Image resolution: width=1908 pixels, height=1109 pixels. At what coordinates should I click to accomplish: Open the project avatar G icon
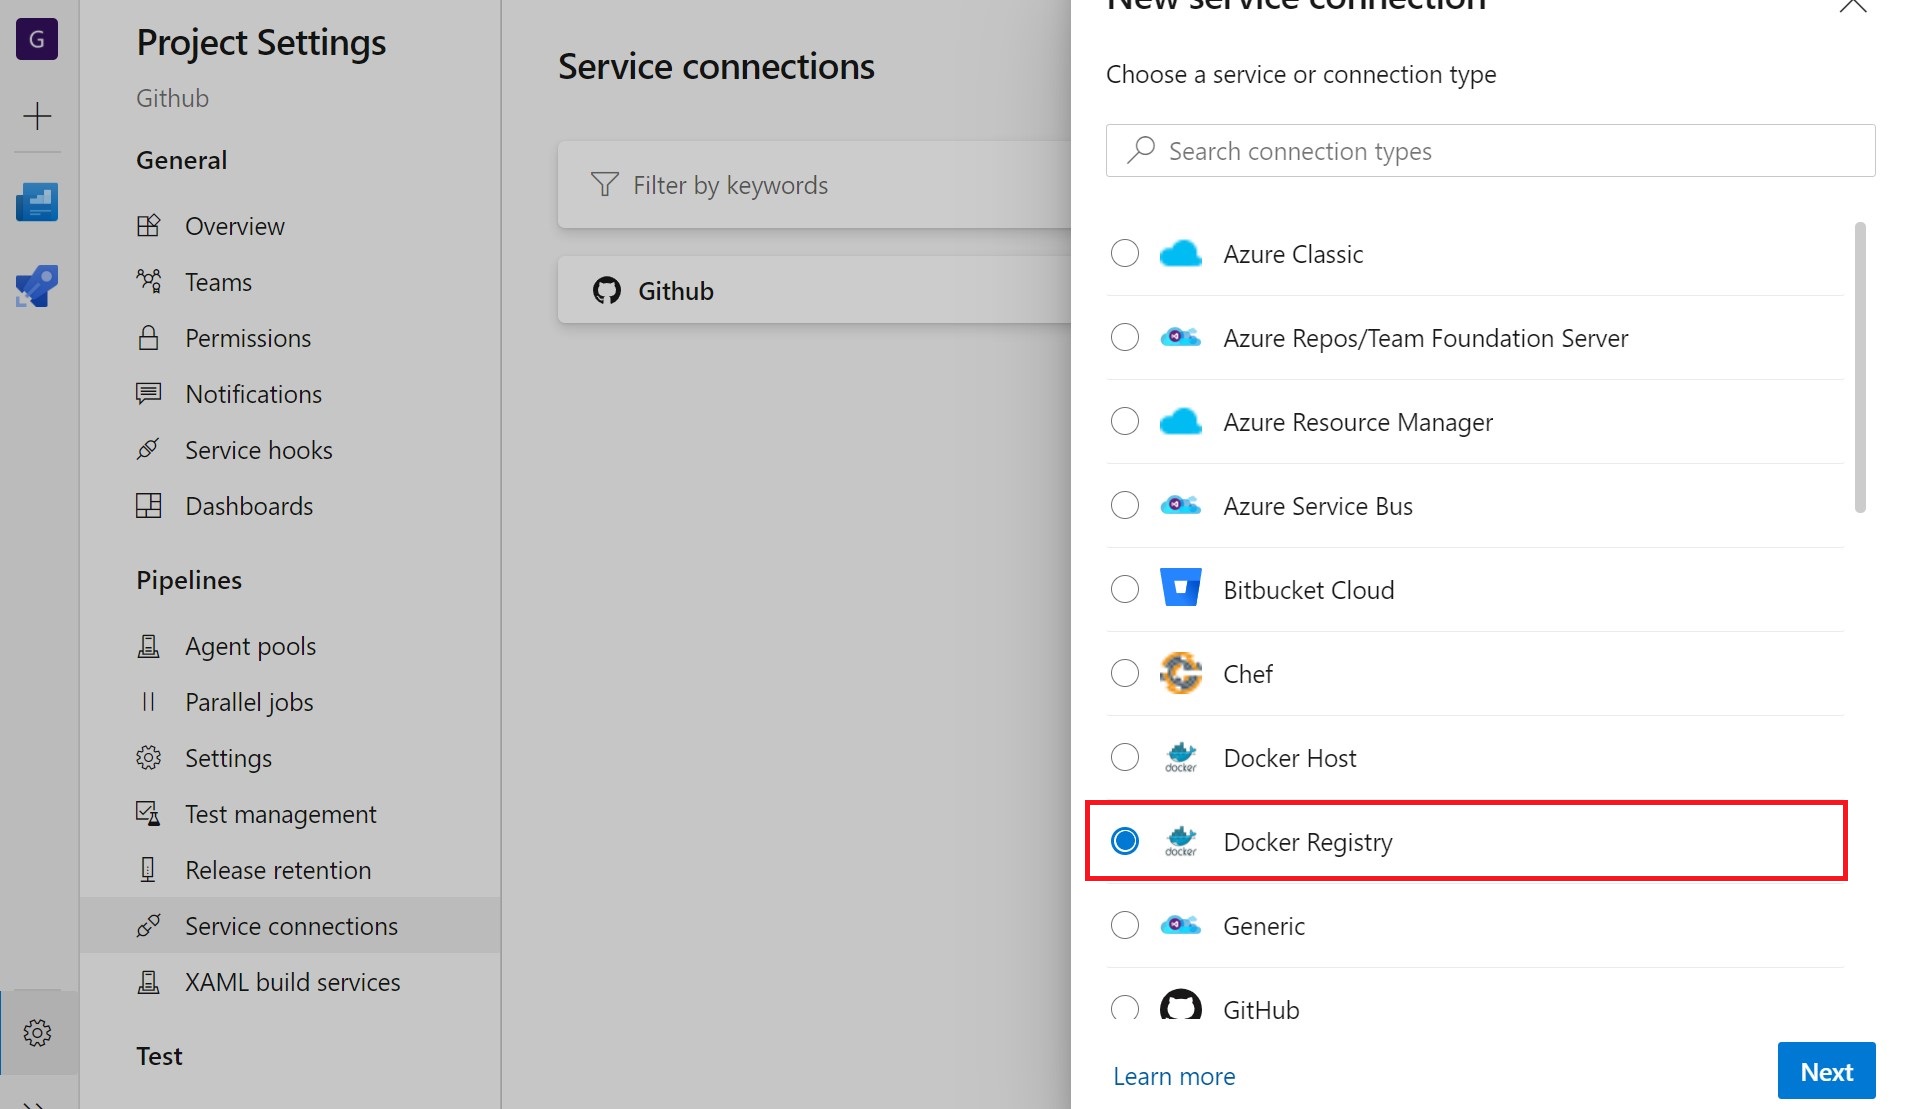(37, 39)
